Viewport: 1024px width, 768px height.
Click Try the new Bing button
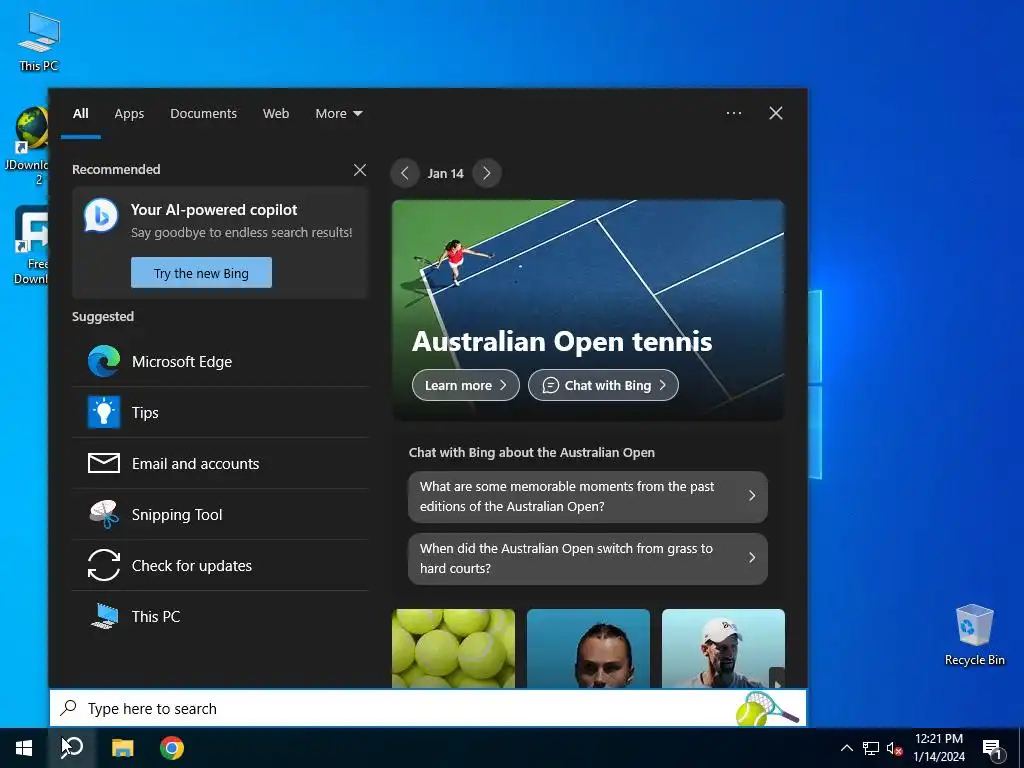pyautogui.click(x=201, y=273)
